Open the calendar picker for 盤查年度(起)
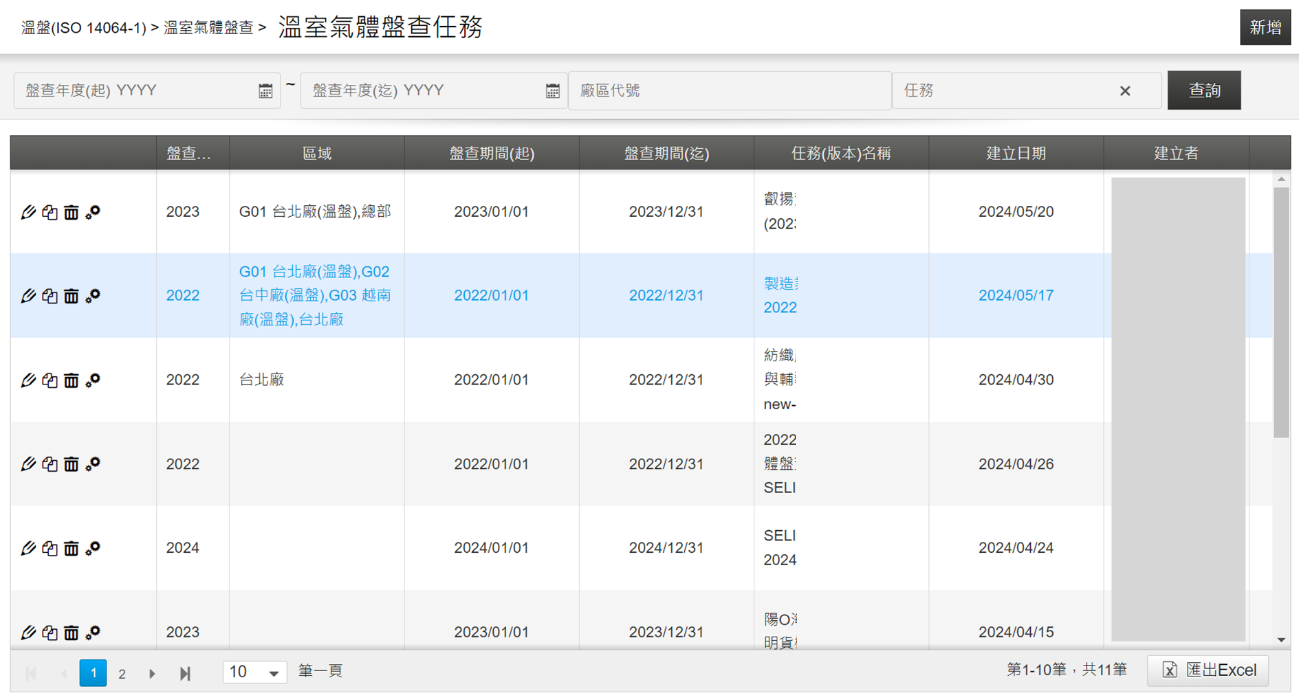The image size is (1299, 693). tap(265, 91)
